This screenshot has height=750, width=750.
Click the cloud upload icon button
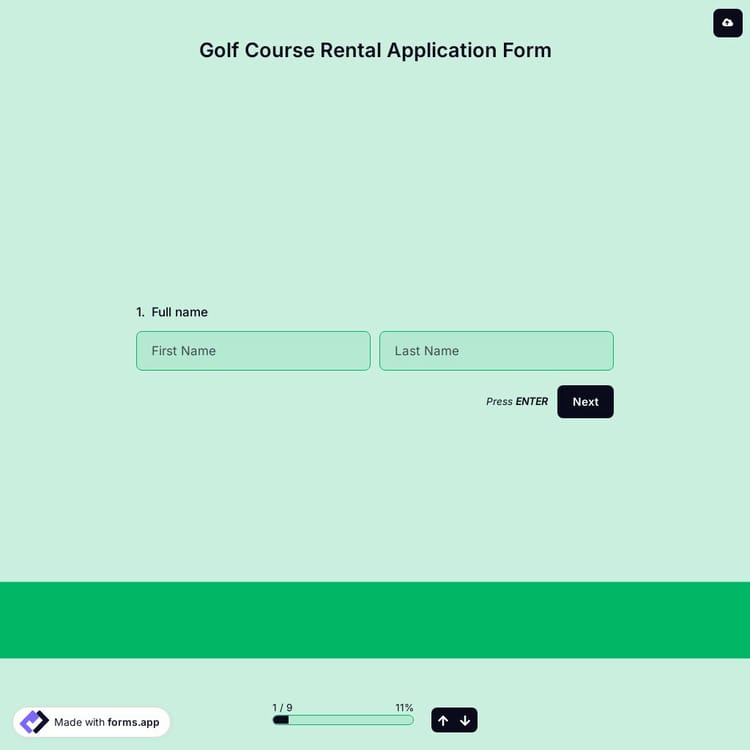727,23
